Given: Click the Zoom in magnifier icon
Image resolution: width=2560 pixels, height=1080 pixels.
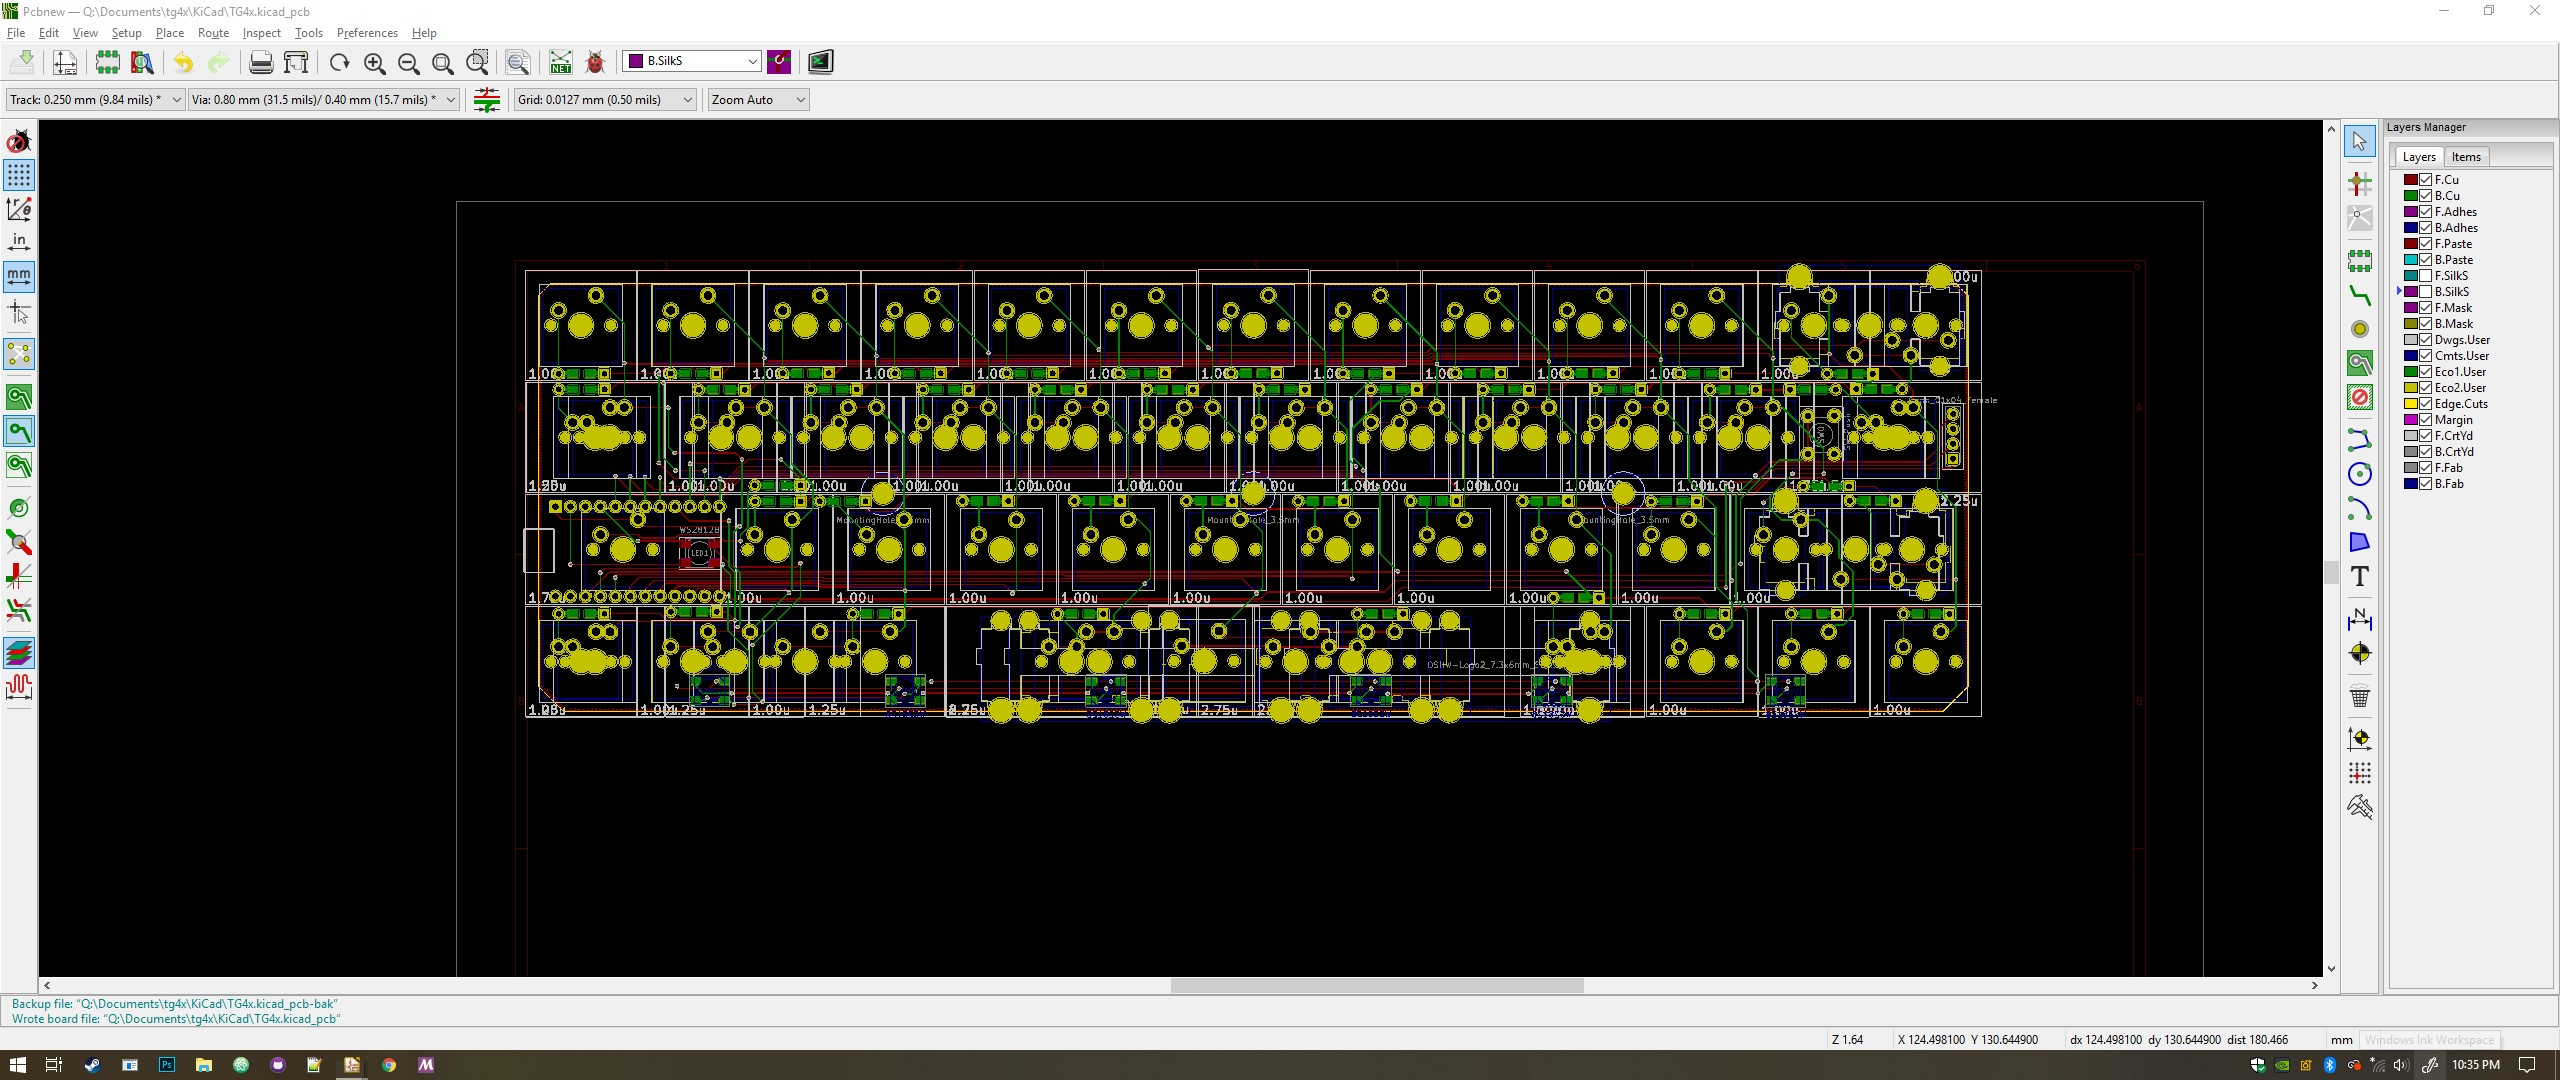Looking at the screenshot, I should (x=375, y=63).
